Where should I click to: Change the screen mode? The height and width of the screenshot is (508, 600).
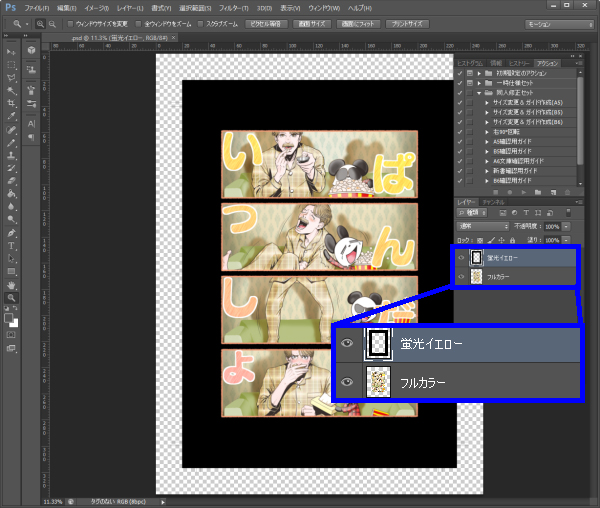(11, 348)
